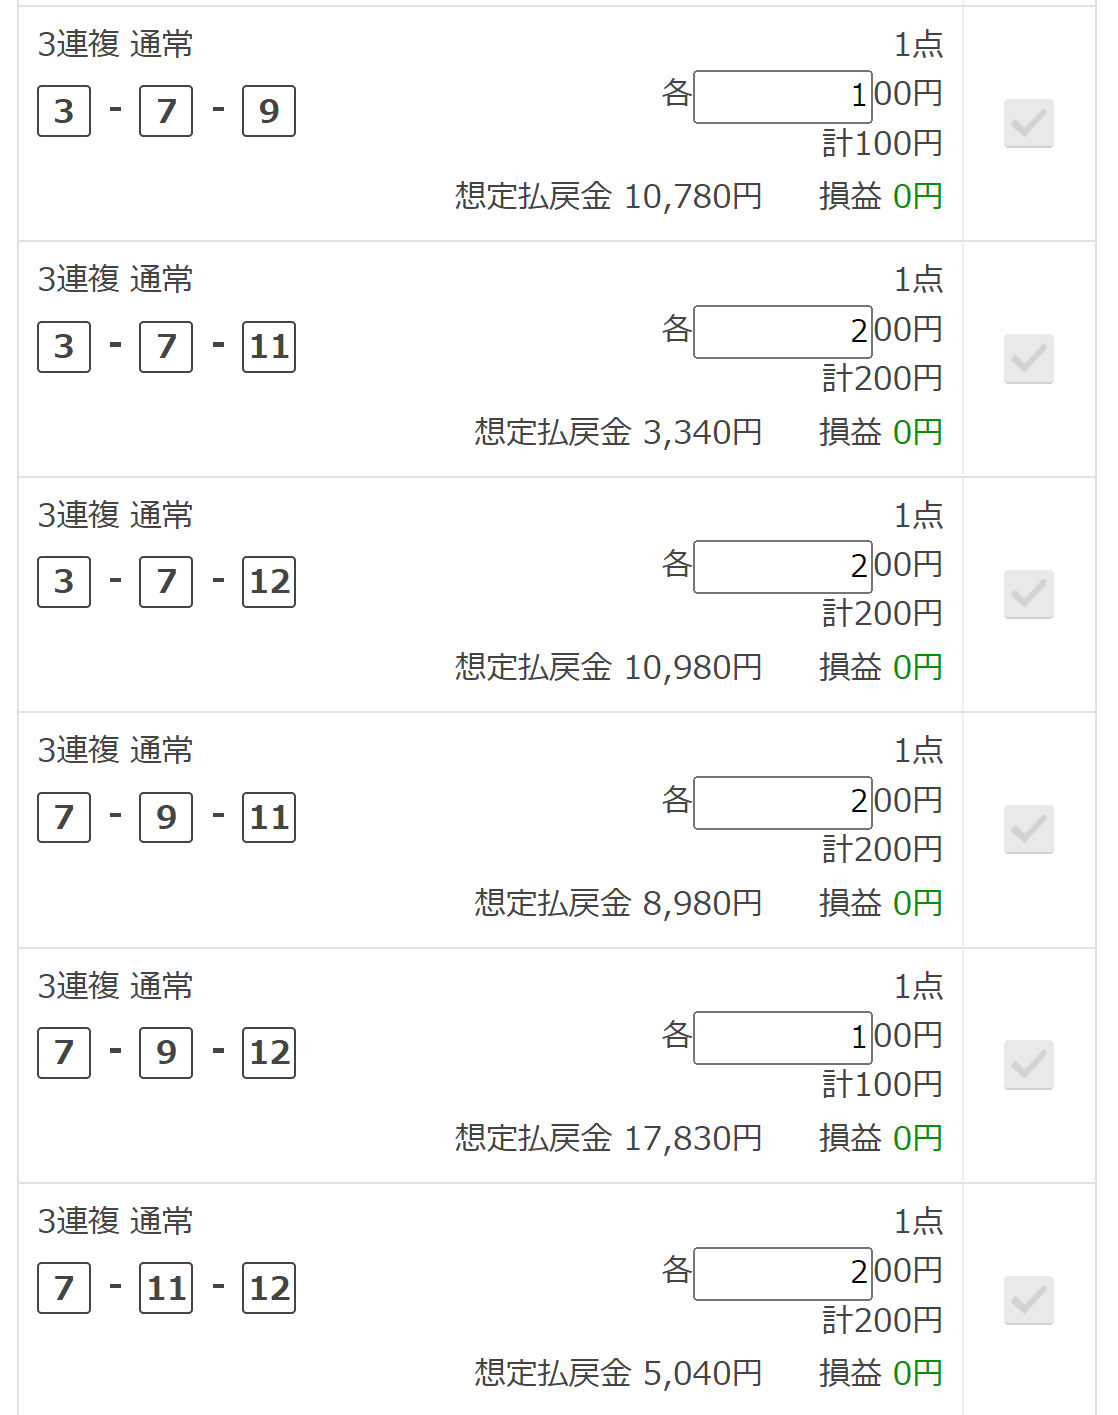Viewport: 1118px width, 1415px height.
Task: Toggle checkbox for the 3-7-11 bet
Action: click(x=1028, y=359)
